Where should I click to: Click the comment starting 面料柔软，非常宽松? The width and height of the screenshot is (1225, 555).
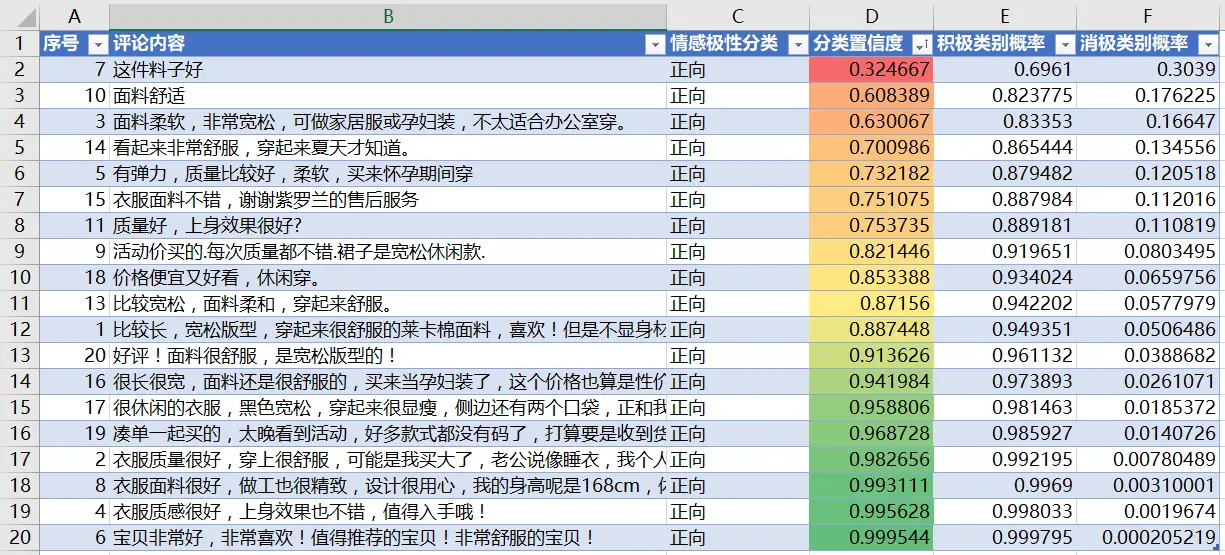coord(388,122)
